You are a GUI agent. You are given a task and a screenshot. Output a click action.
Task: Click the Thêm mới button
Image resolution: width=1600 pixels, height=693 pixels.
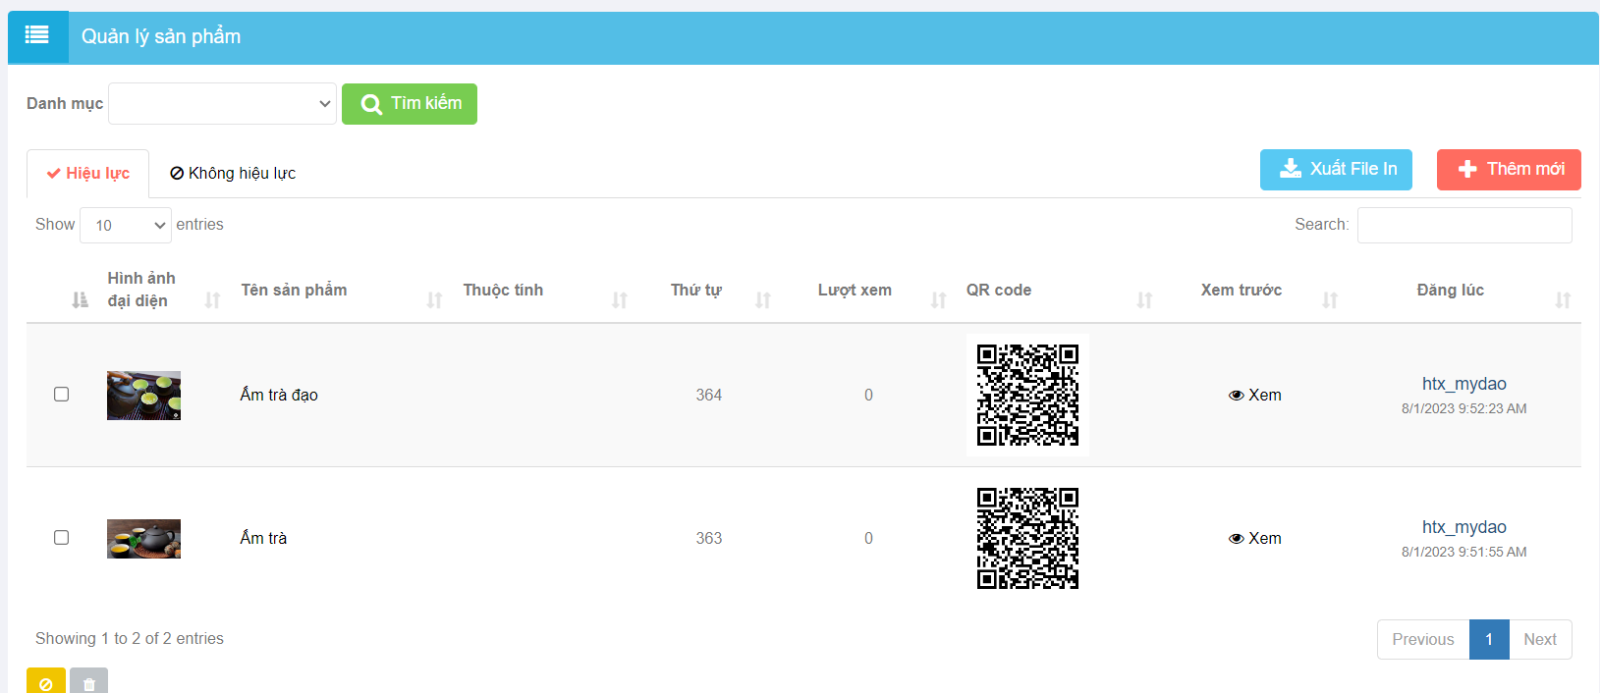[x=1509, y=169]
